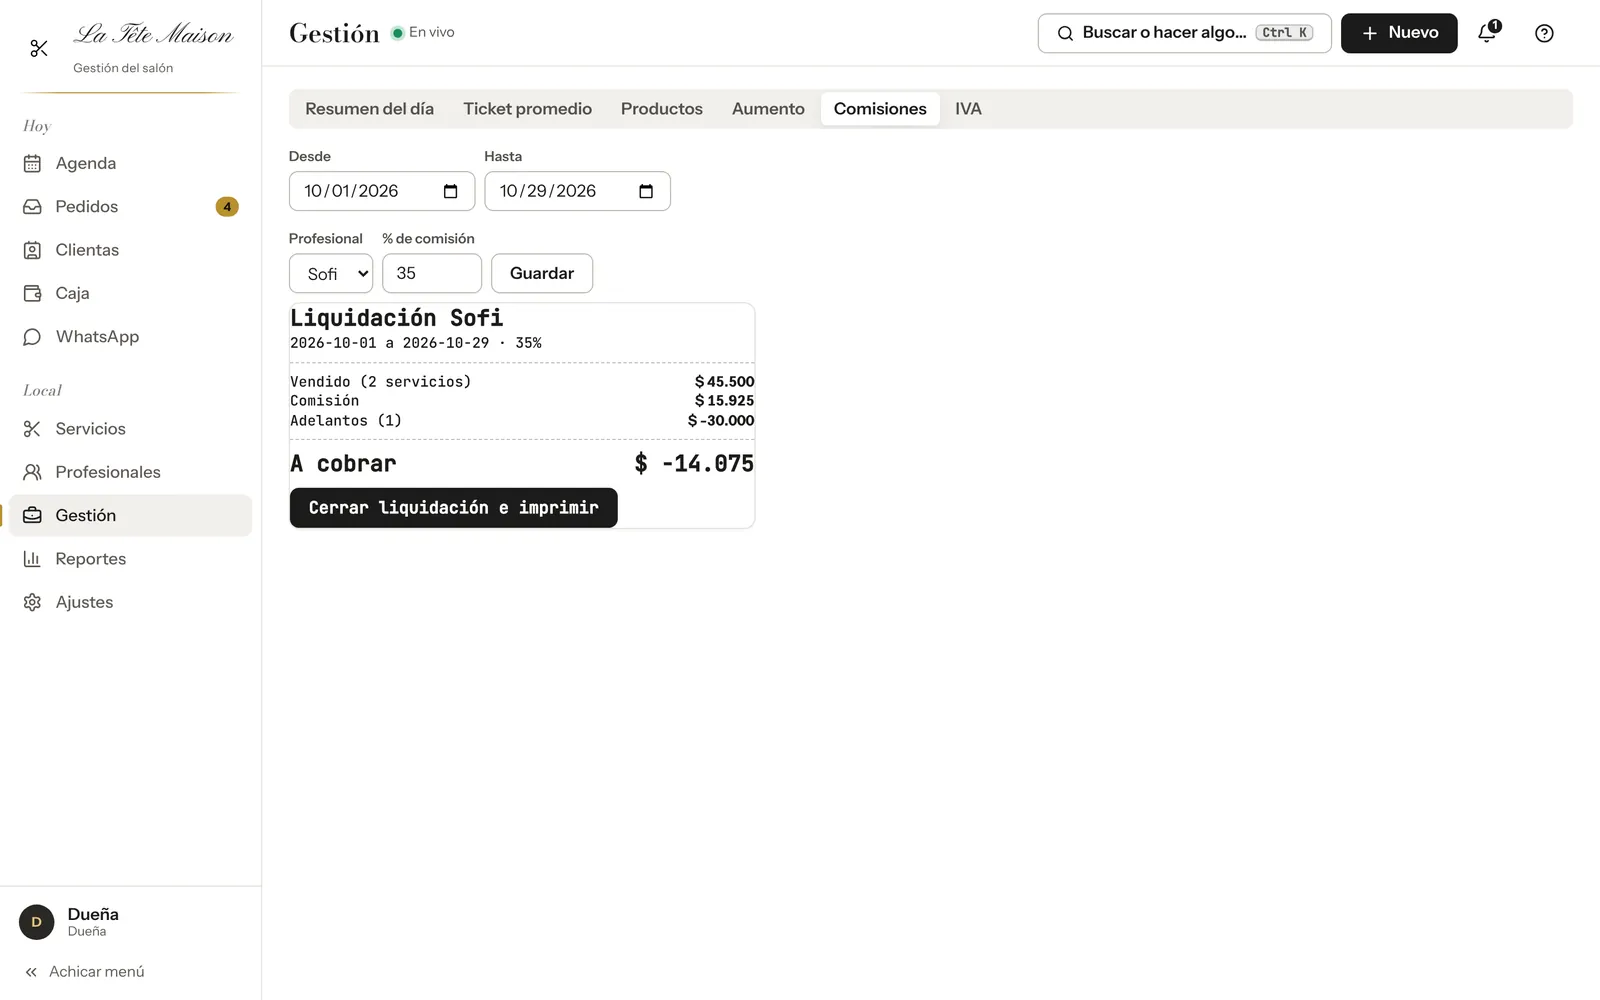Focus the commission percentage field
This screenshot has width=1600, height=1000.
click(x=432, y=273)
